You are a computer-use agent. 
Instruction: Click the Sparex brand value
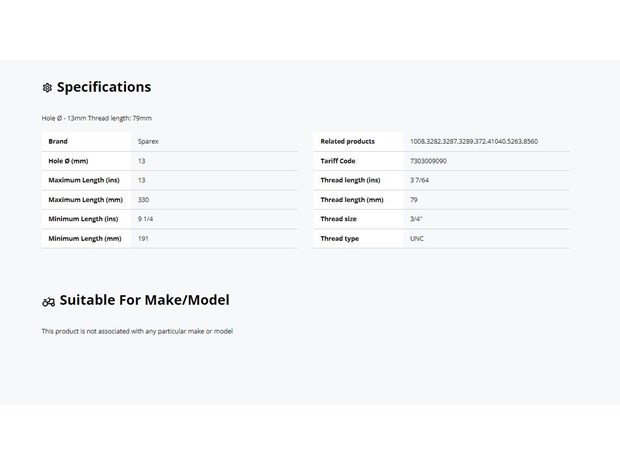click(x=148, y=141)
